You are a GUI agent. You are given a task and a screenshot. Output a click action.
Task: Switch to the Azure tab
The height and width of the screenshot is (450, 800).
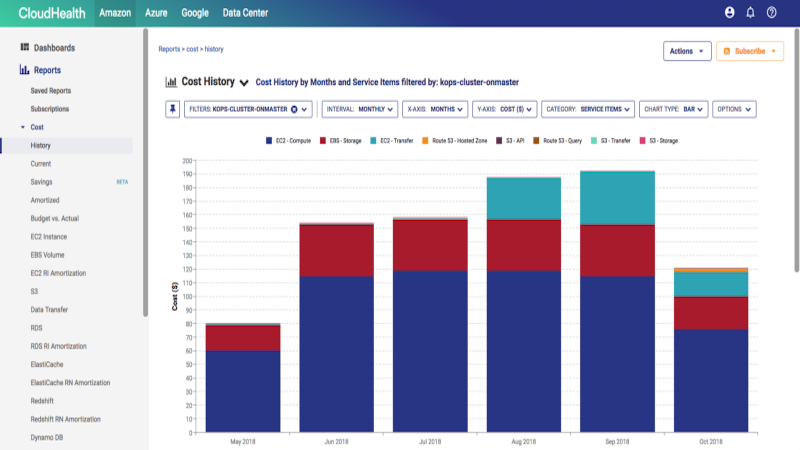[156, 13]
